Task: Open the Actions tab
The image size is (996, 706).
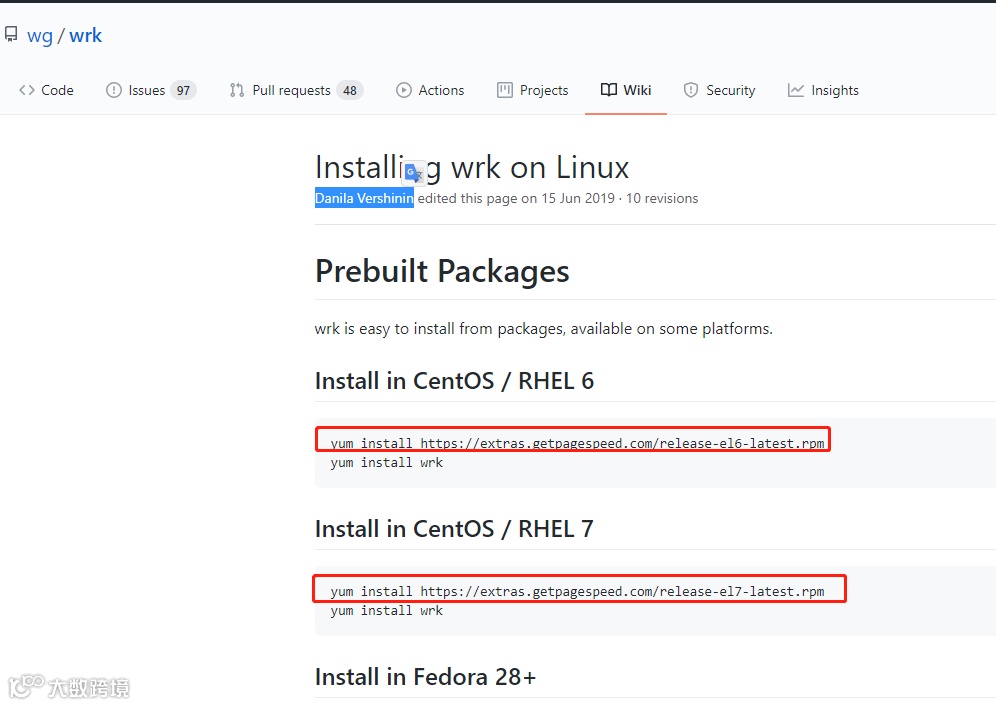Action: (430, 90)
